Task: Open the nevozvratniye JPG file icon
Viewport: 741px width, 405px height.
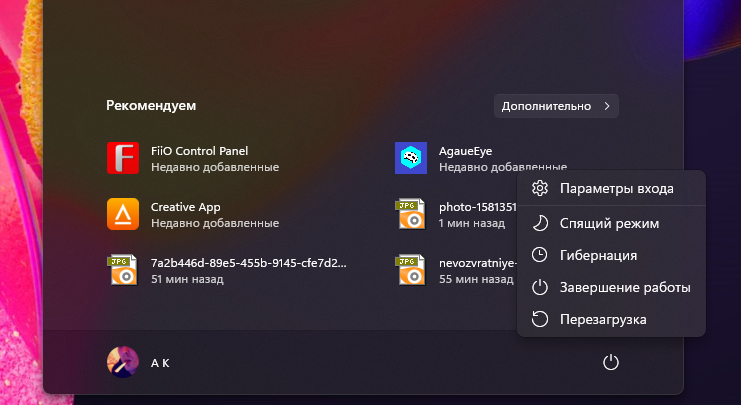Action: [x=410, y=270]
